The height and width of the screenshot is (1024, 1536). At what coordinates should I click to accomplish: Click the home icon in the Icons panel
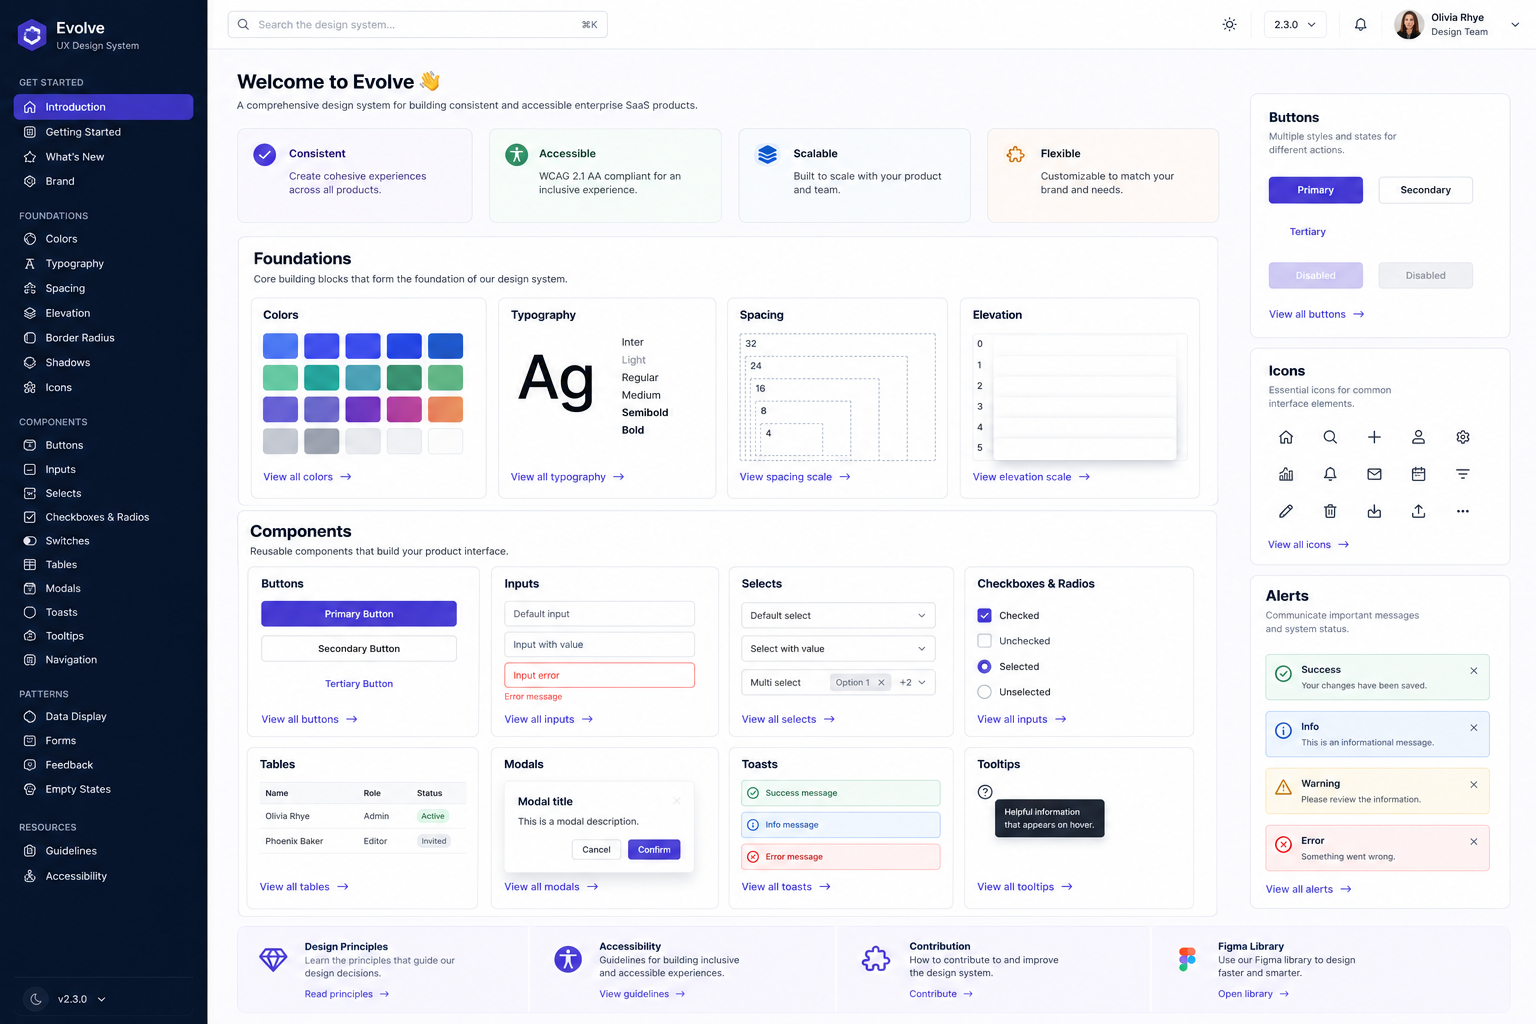pyautogui.click(x=1286, y=437)
